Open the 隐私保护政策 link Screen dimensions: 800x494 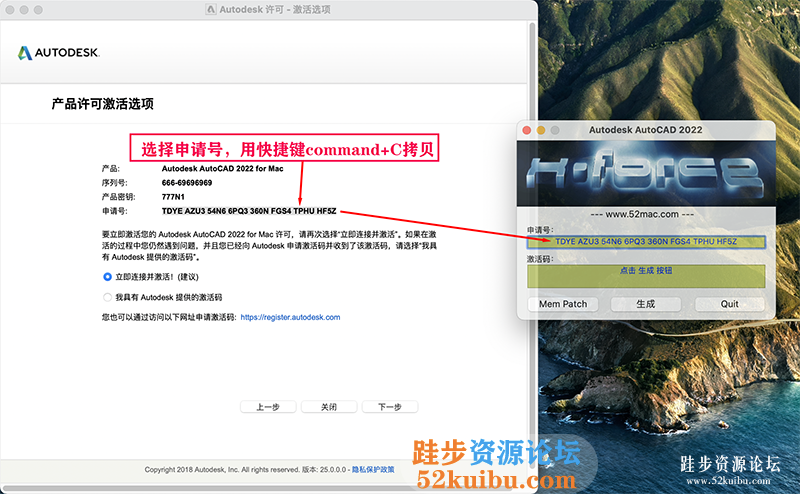pos(373,470)
